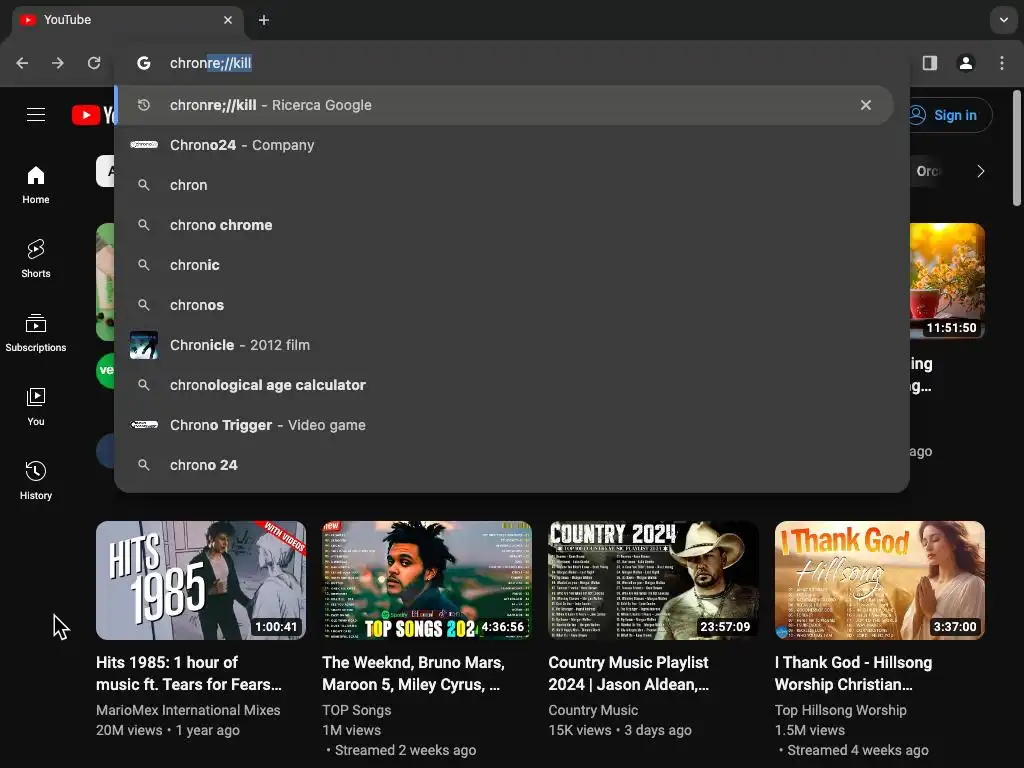Open the Top Hillsong Worship channel
Screen dimensions: 1024x768
click(840, 710)
